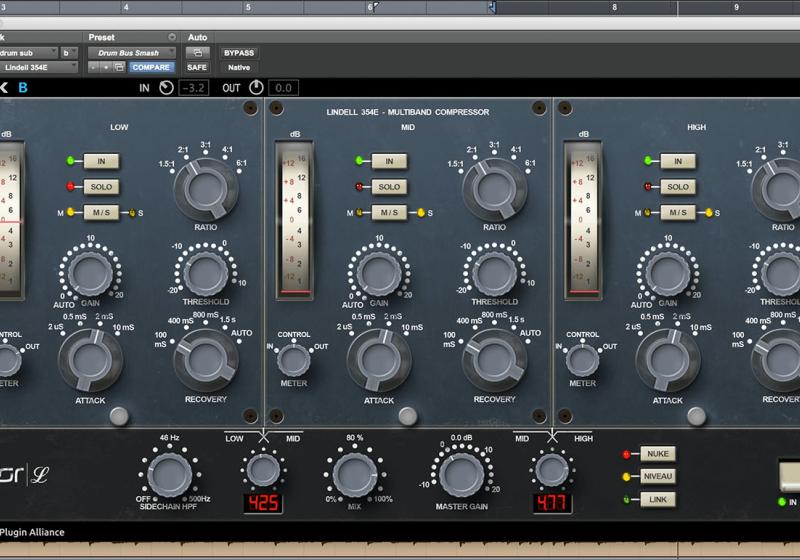Click the LOW band GAIN knob
This screenshot has height=560, width=800.
[x=90, y=273]
